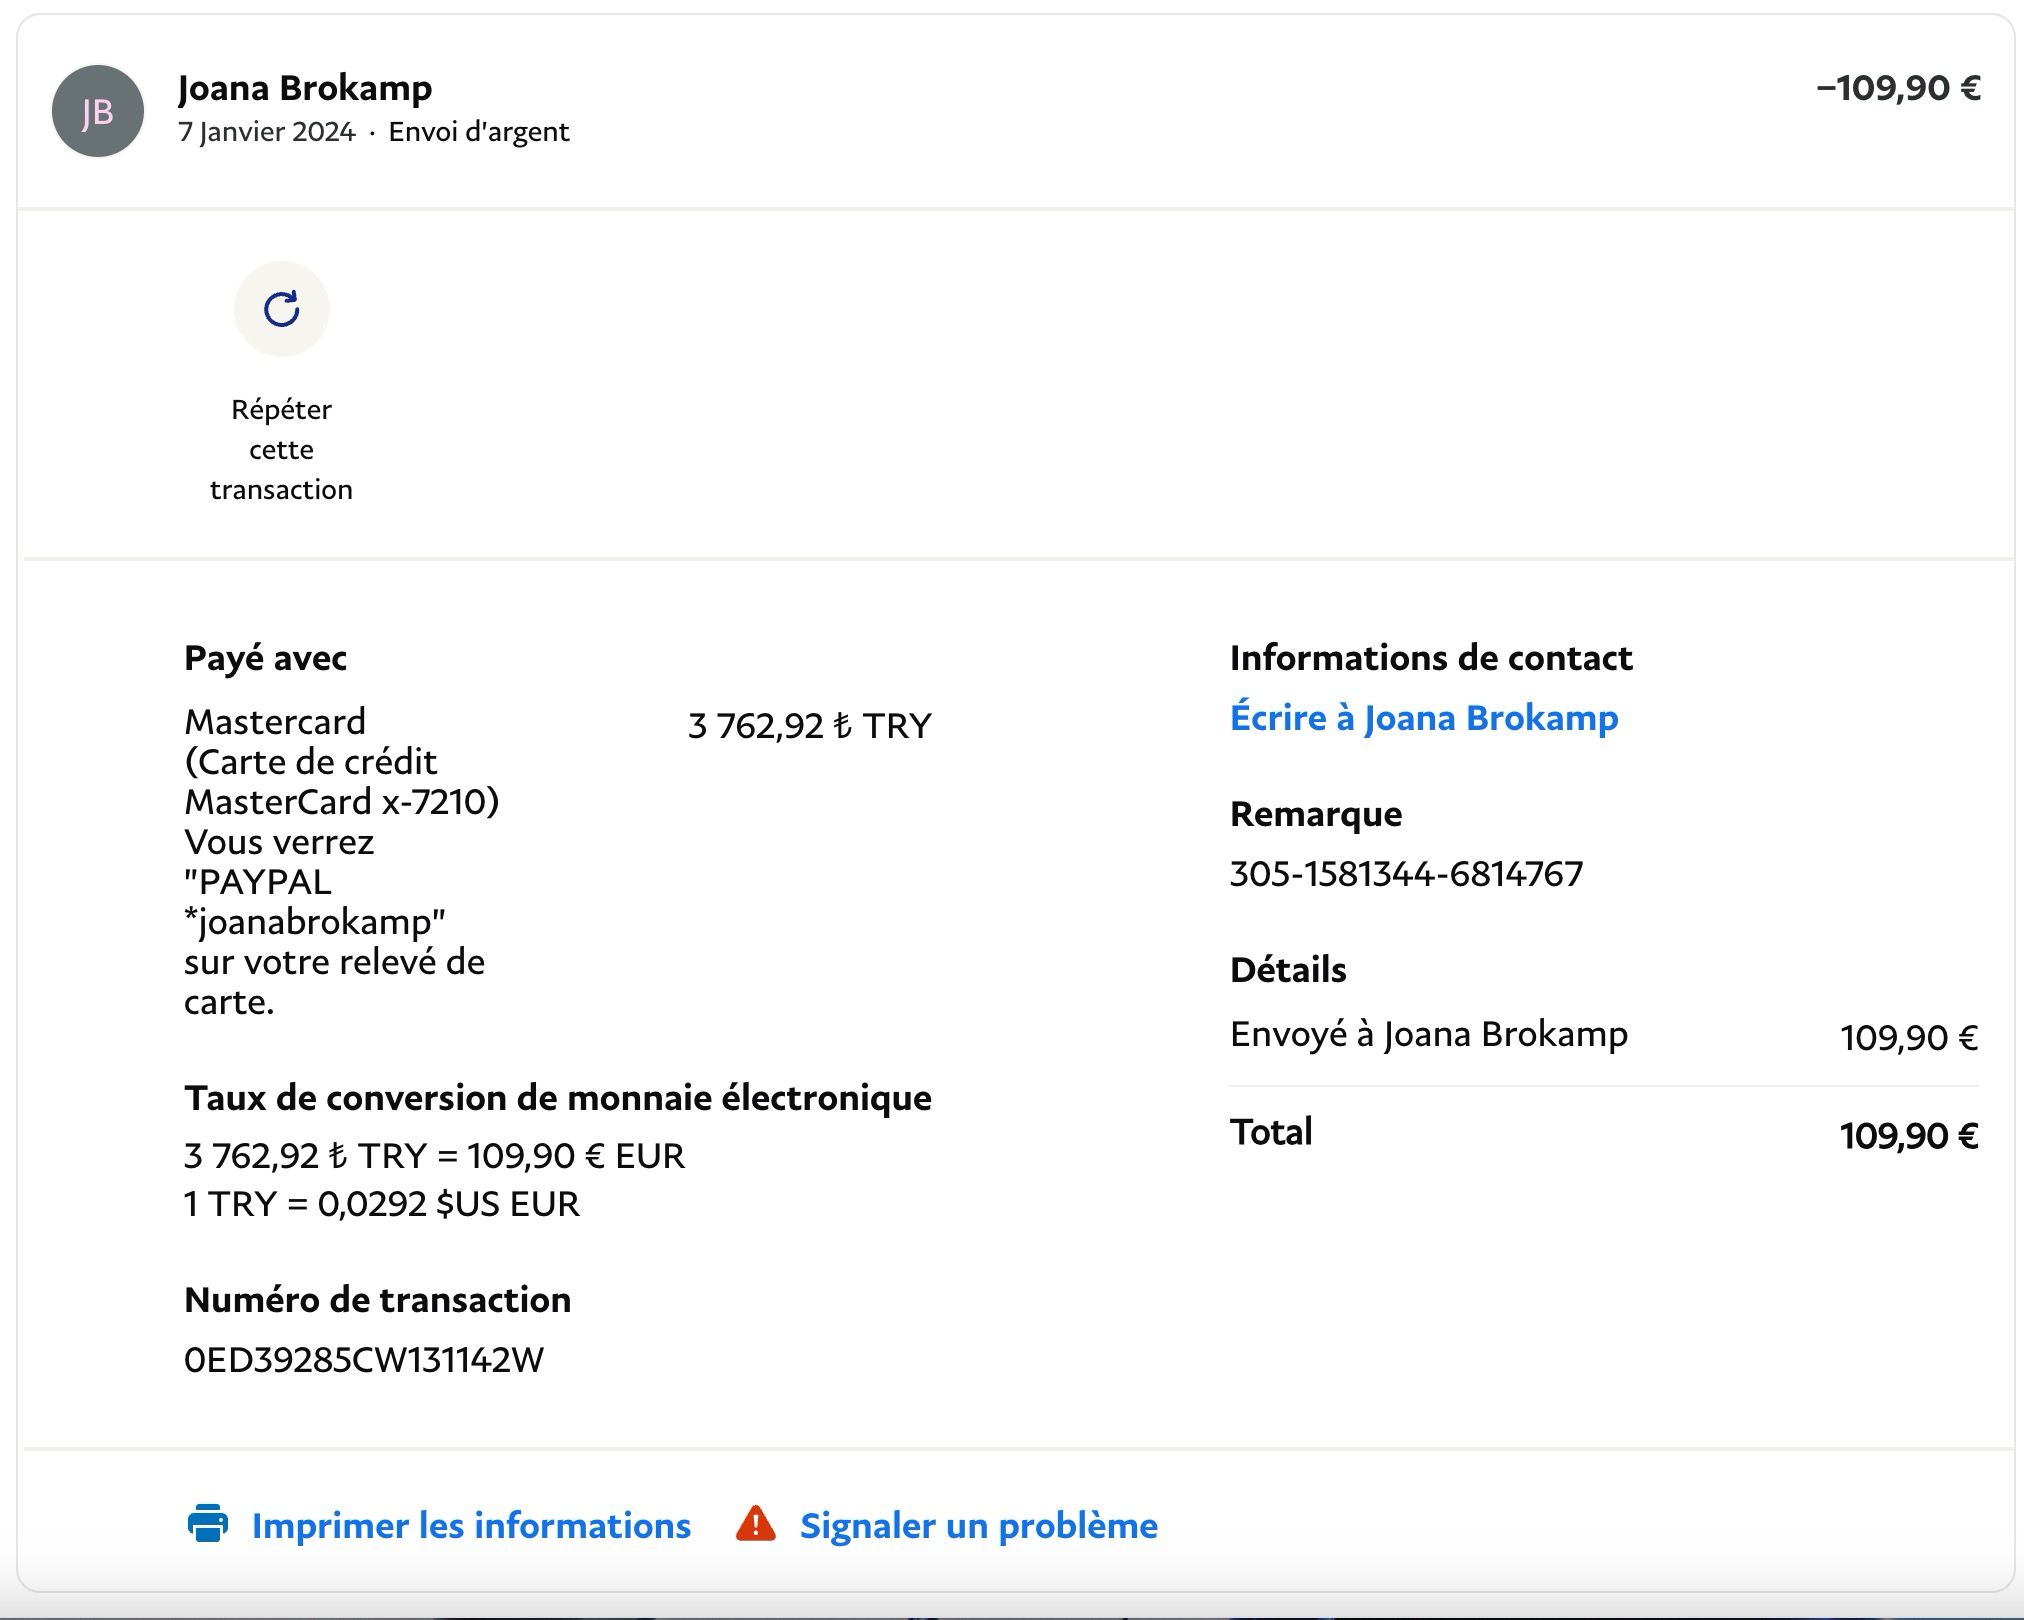This screenshot has width=2024, height=1620.
Task: Click the Total 109,90 € value
Action: pos(1908,1136)
